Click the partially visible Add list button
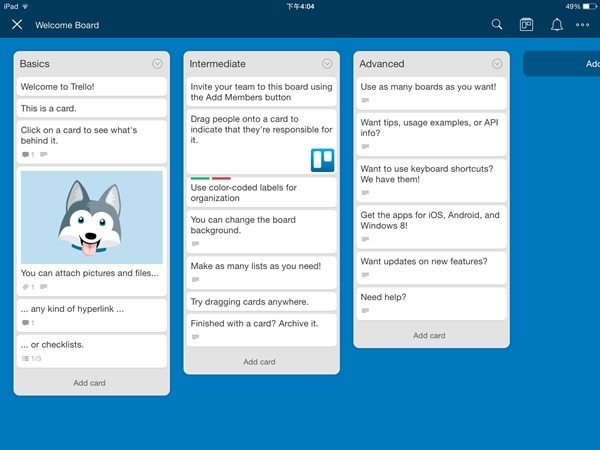The height and width of the screenshot is (450, 600). coord(561,64)
